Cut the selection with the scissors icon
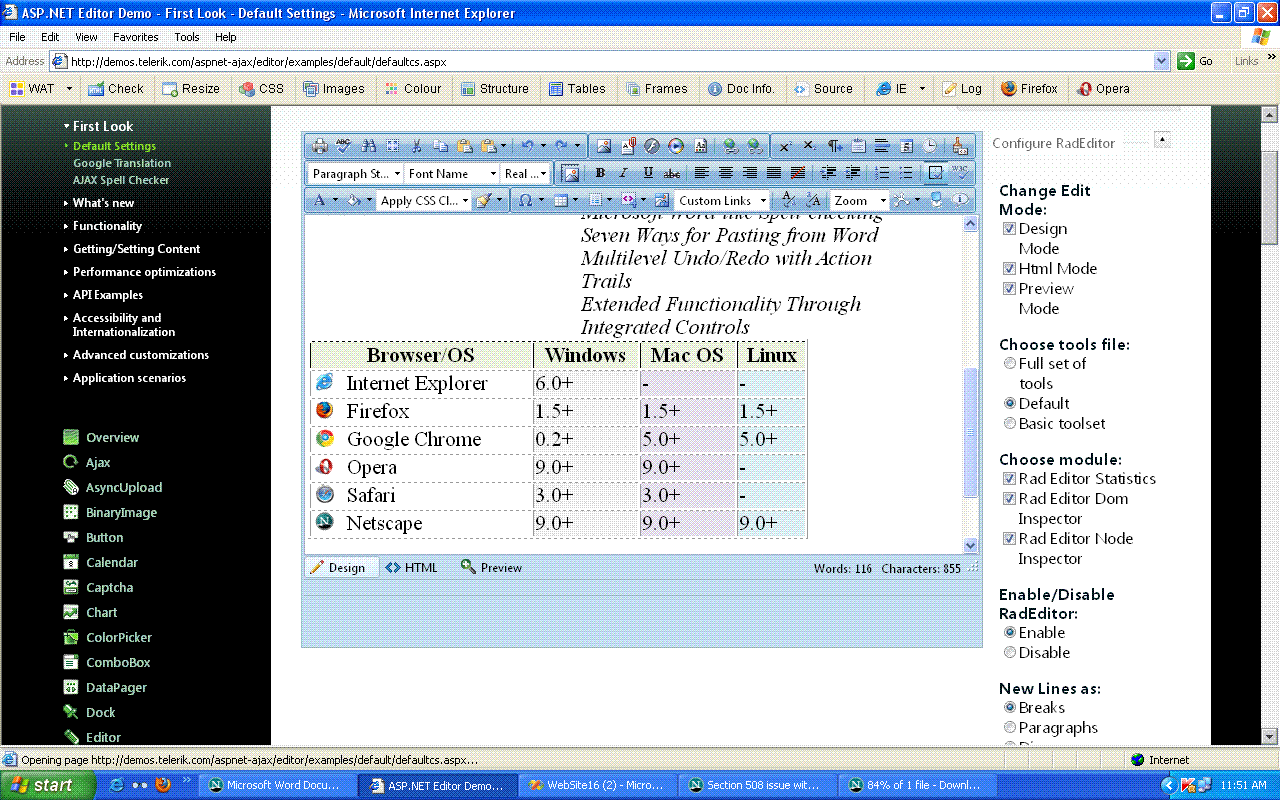 pos(417,146)
